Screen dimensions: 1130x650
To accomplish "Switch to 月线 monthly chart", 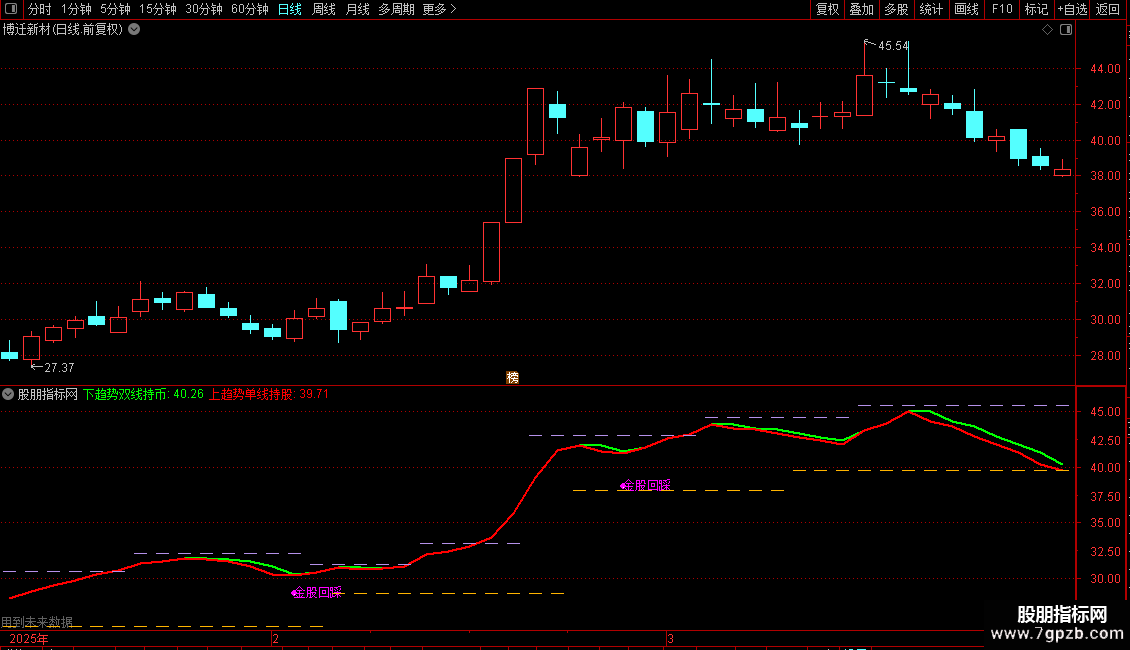I will [357, 9].
